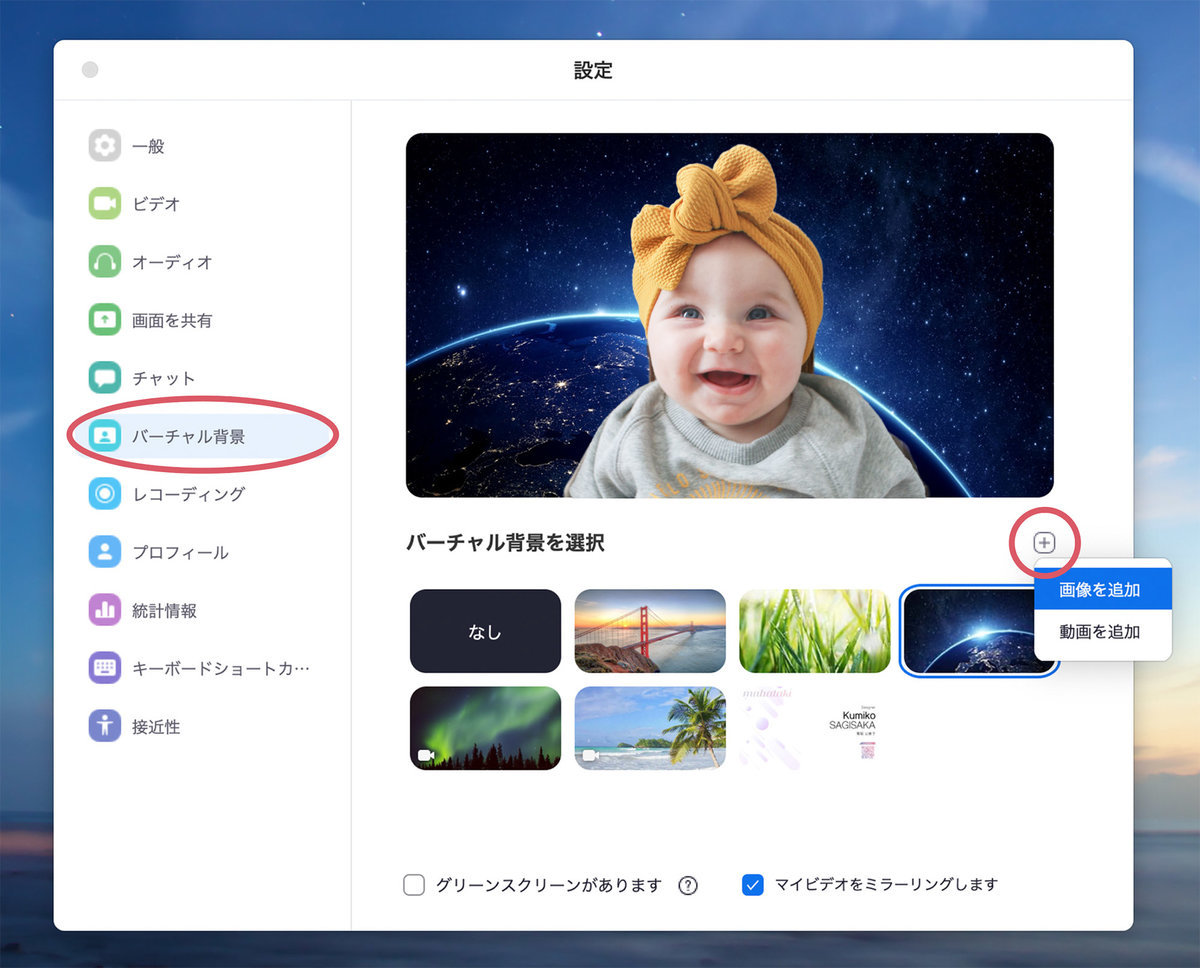Image resolution: width=1200 pixels, height=968 pixels.
Task: Choose 画像を追加 from popup menu
Action: coord(1102,589)
